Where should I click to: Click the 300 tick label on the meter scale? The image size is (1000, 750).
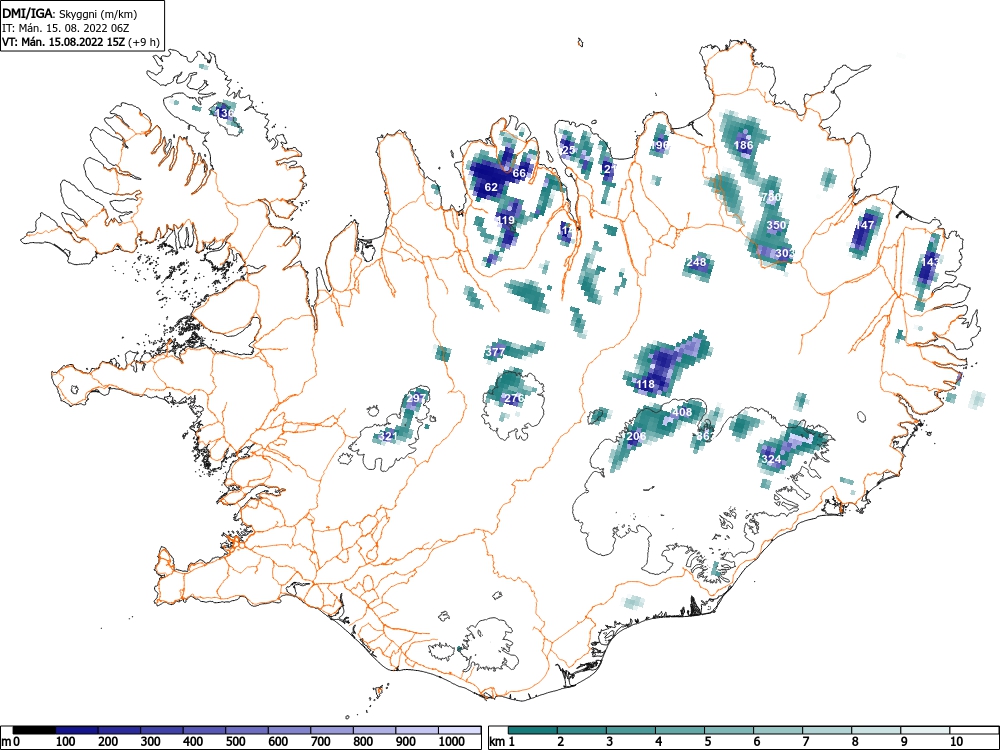[151, 742]
